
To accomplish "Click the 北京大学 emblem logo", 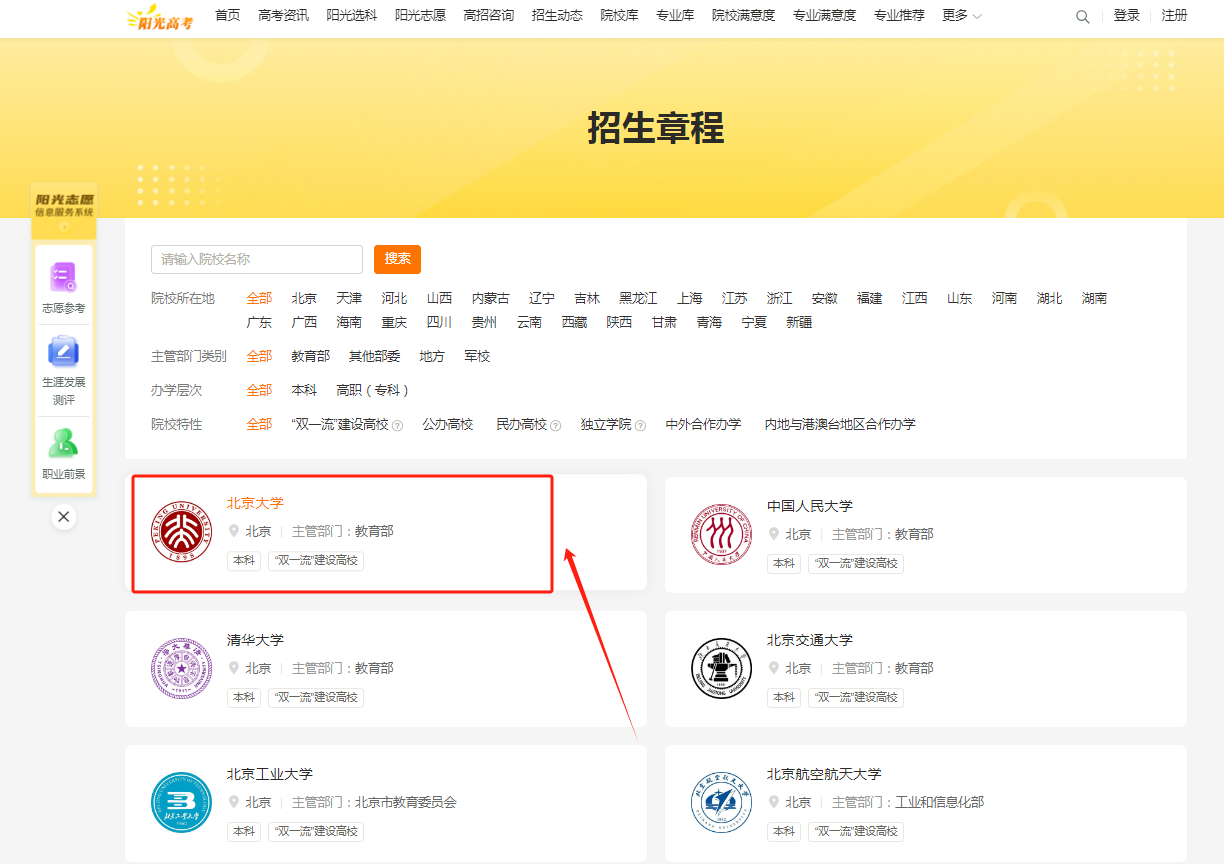I will coord(181,531).
